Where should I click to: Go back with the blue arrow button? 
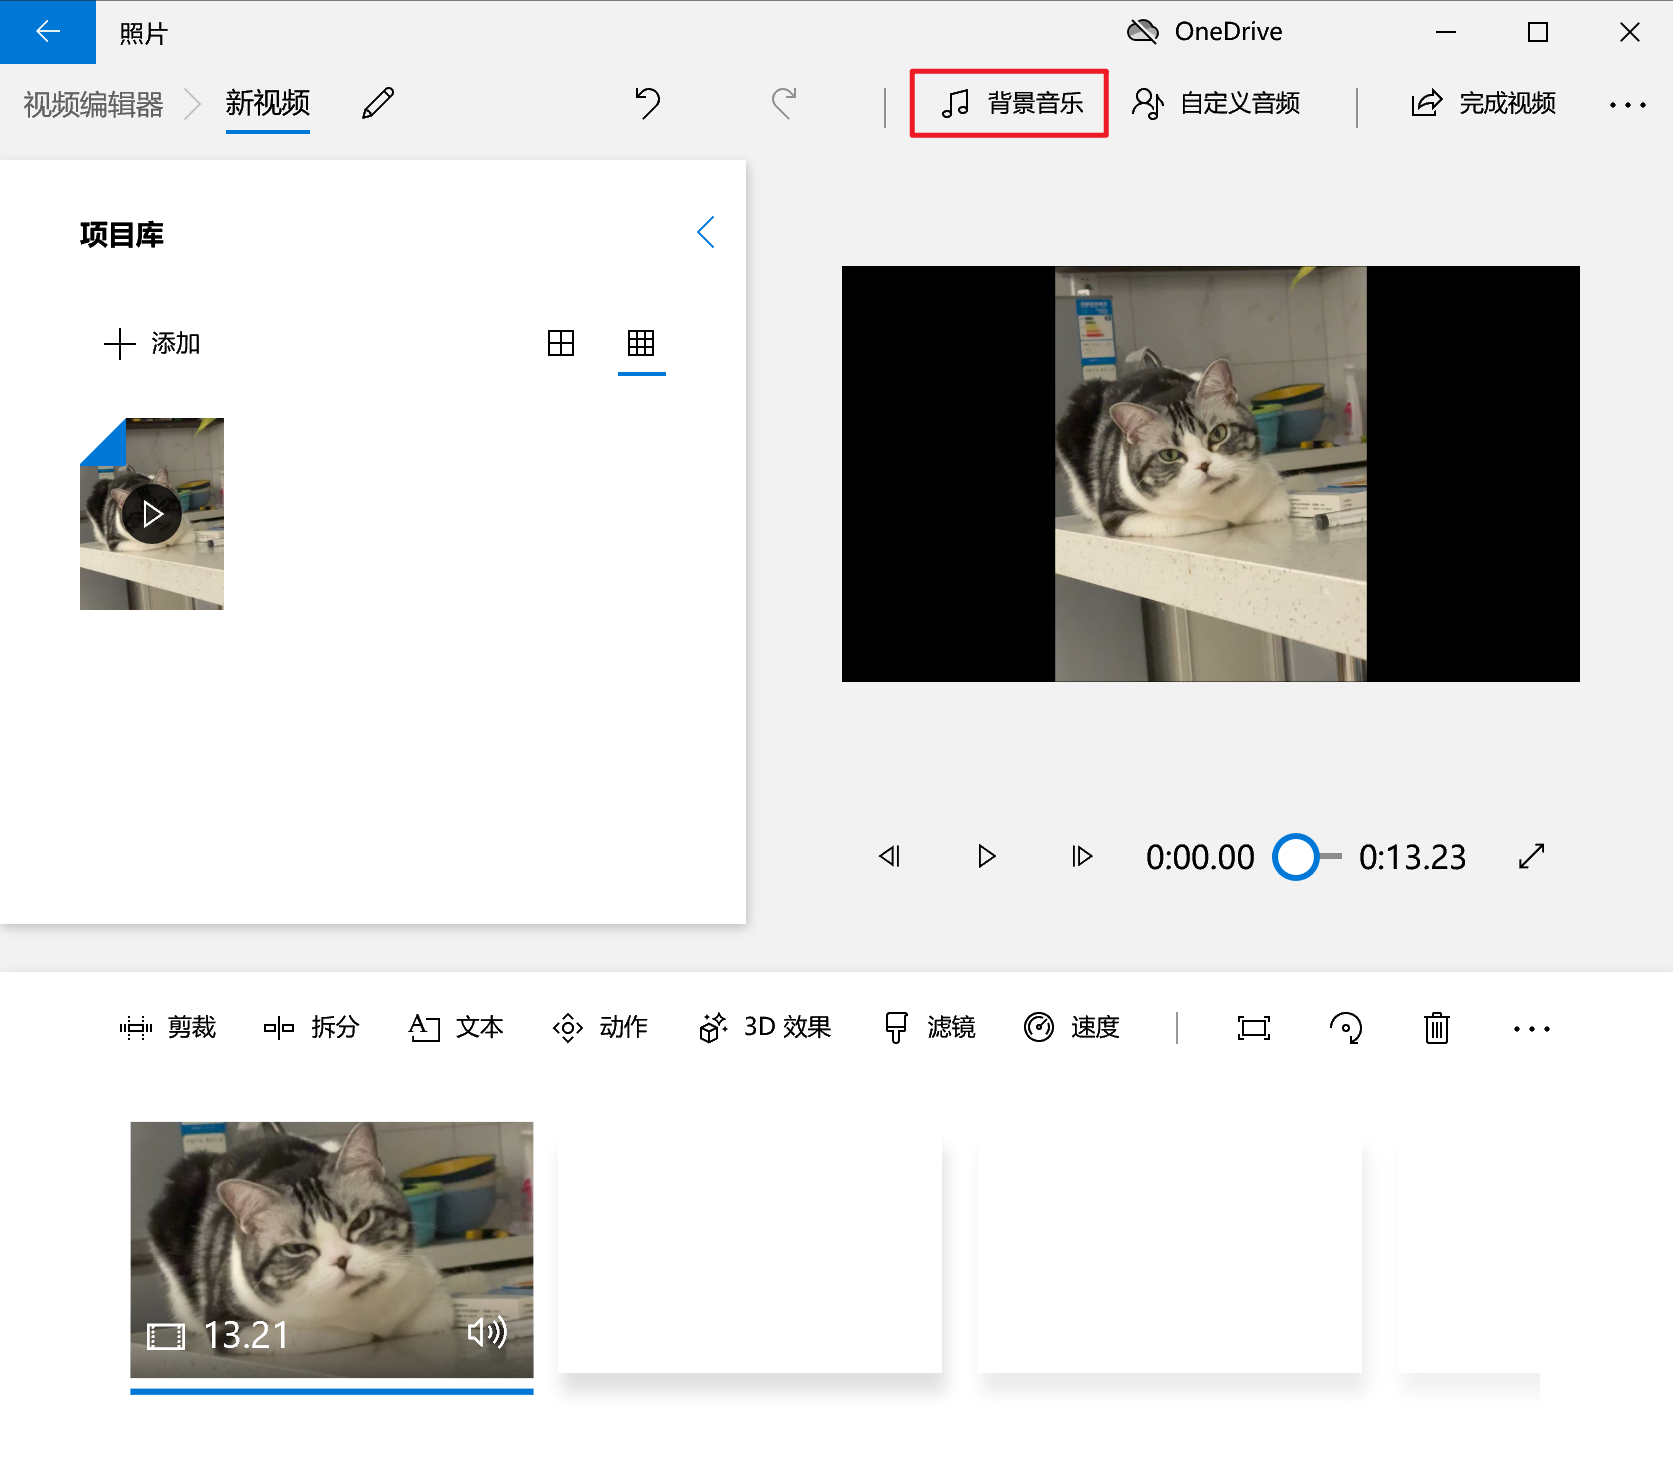click(47, 32)
